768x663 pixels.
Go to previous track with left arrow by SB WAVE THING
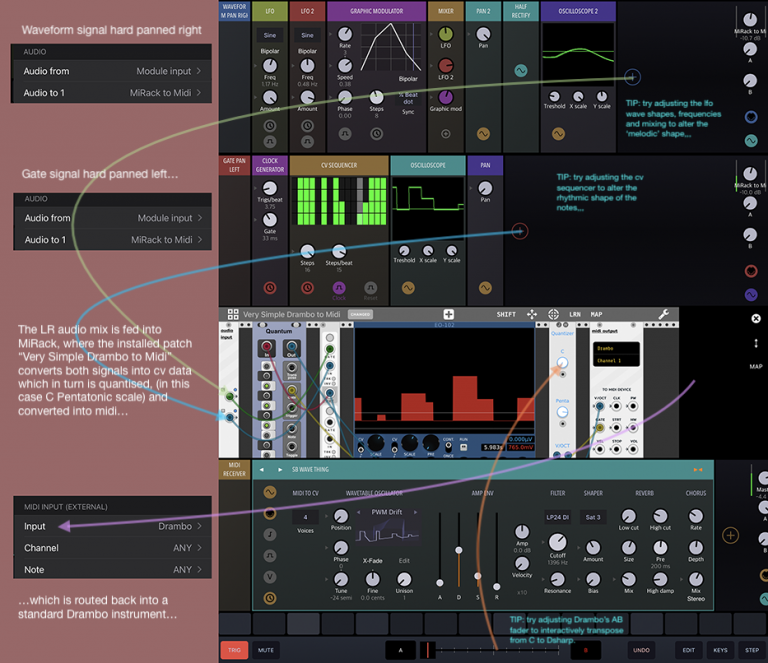pyautogui.click(x=262, y=470)
